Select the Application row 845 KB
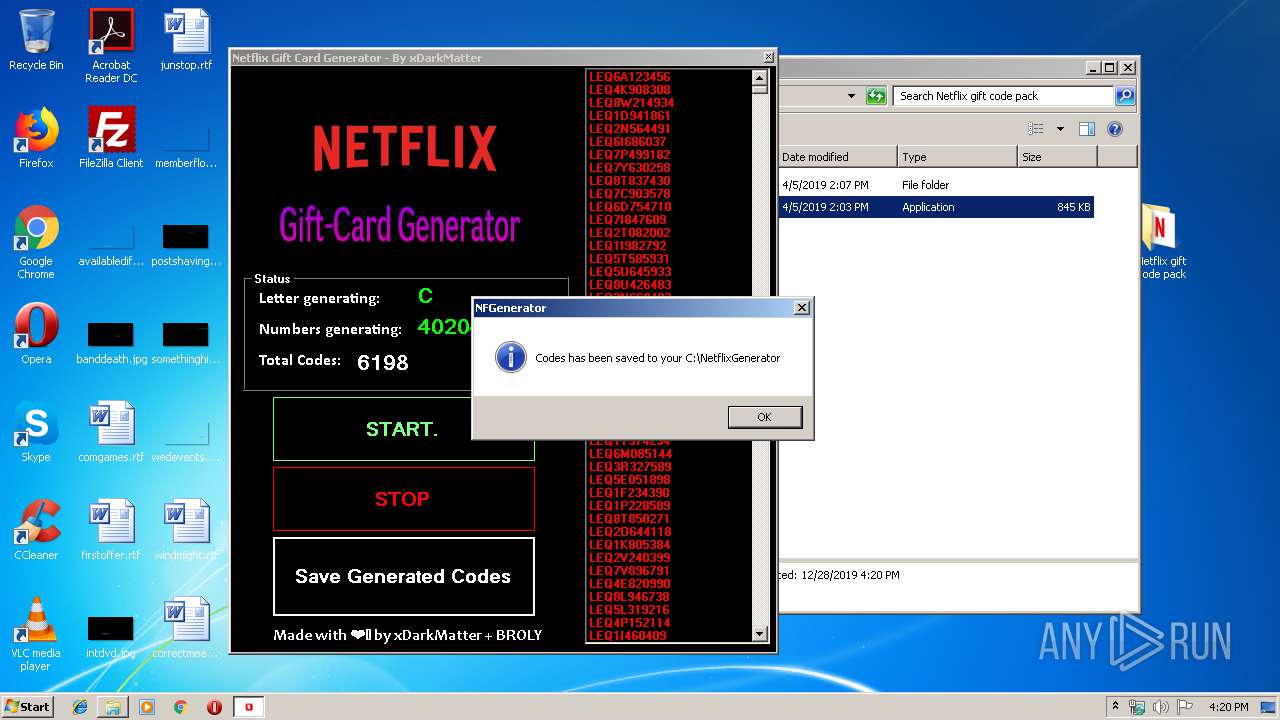1280x720 pixels. point(936,207)
